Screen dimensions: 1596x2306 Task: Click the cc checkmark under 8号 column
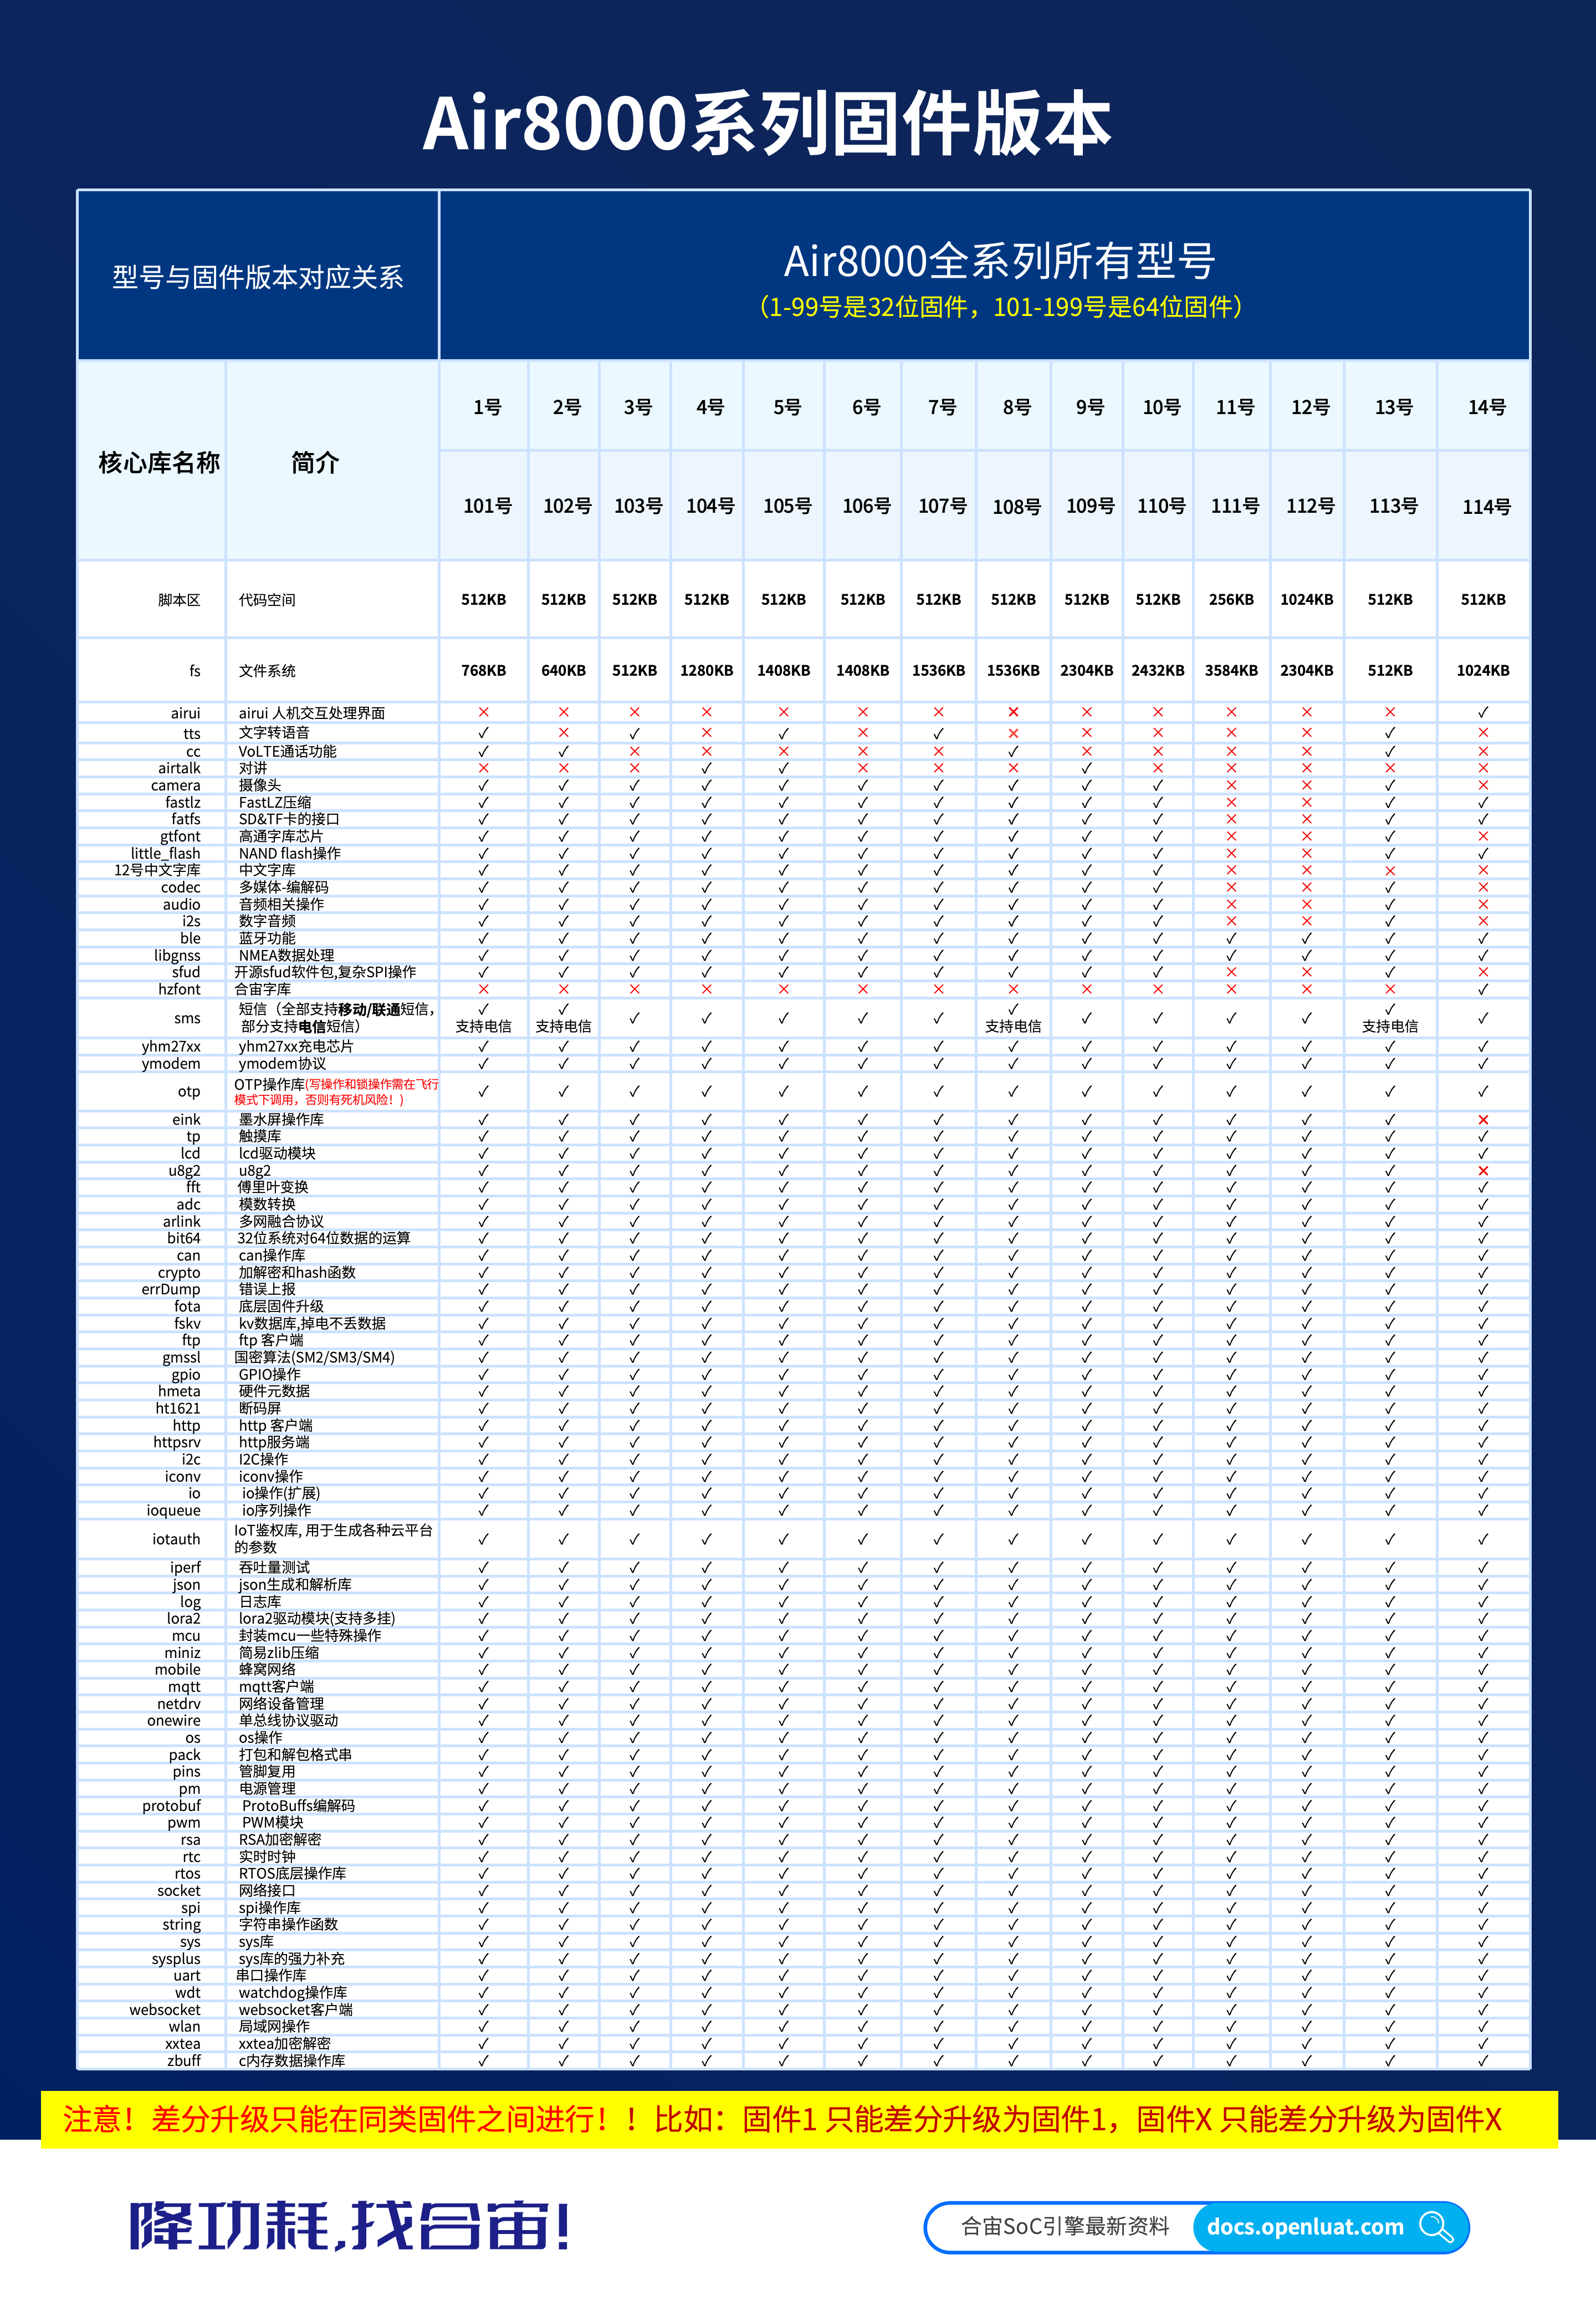[x=1013, y=751]
